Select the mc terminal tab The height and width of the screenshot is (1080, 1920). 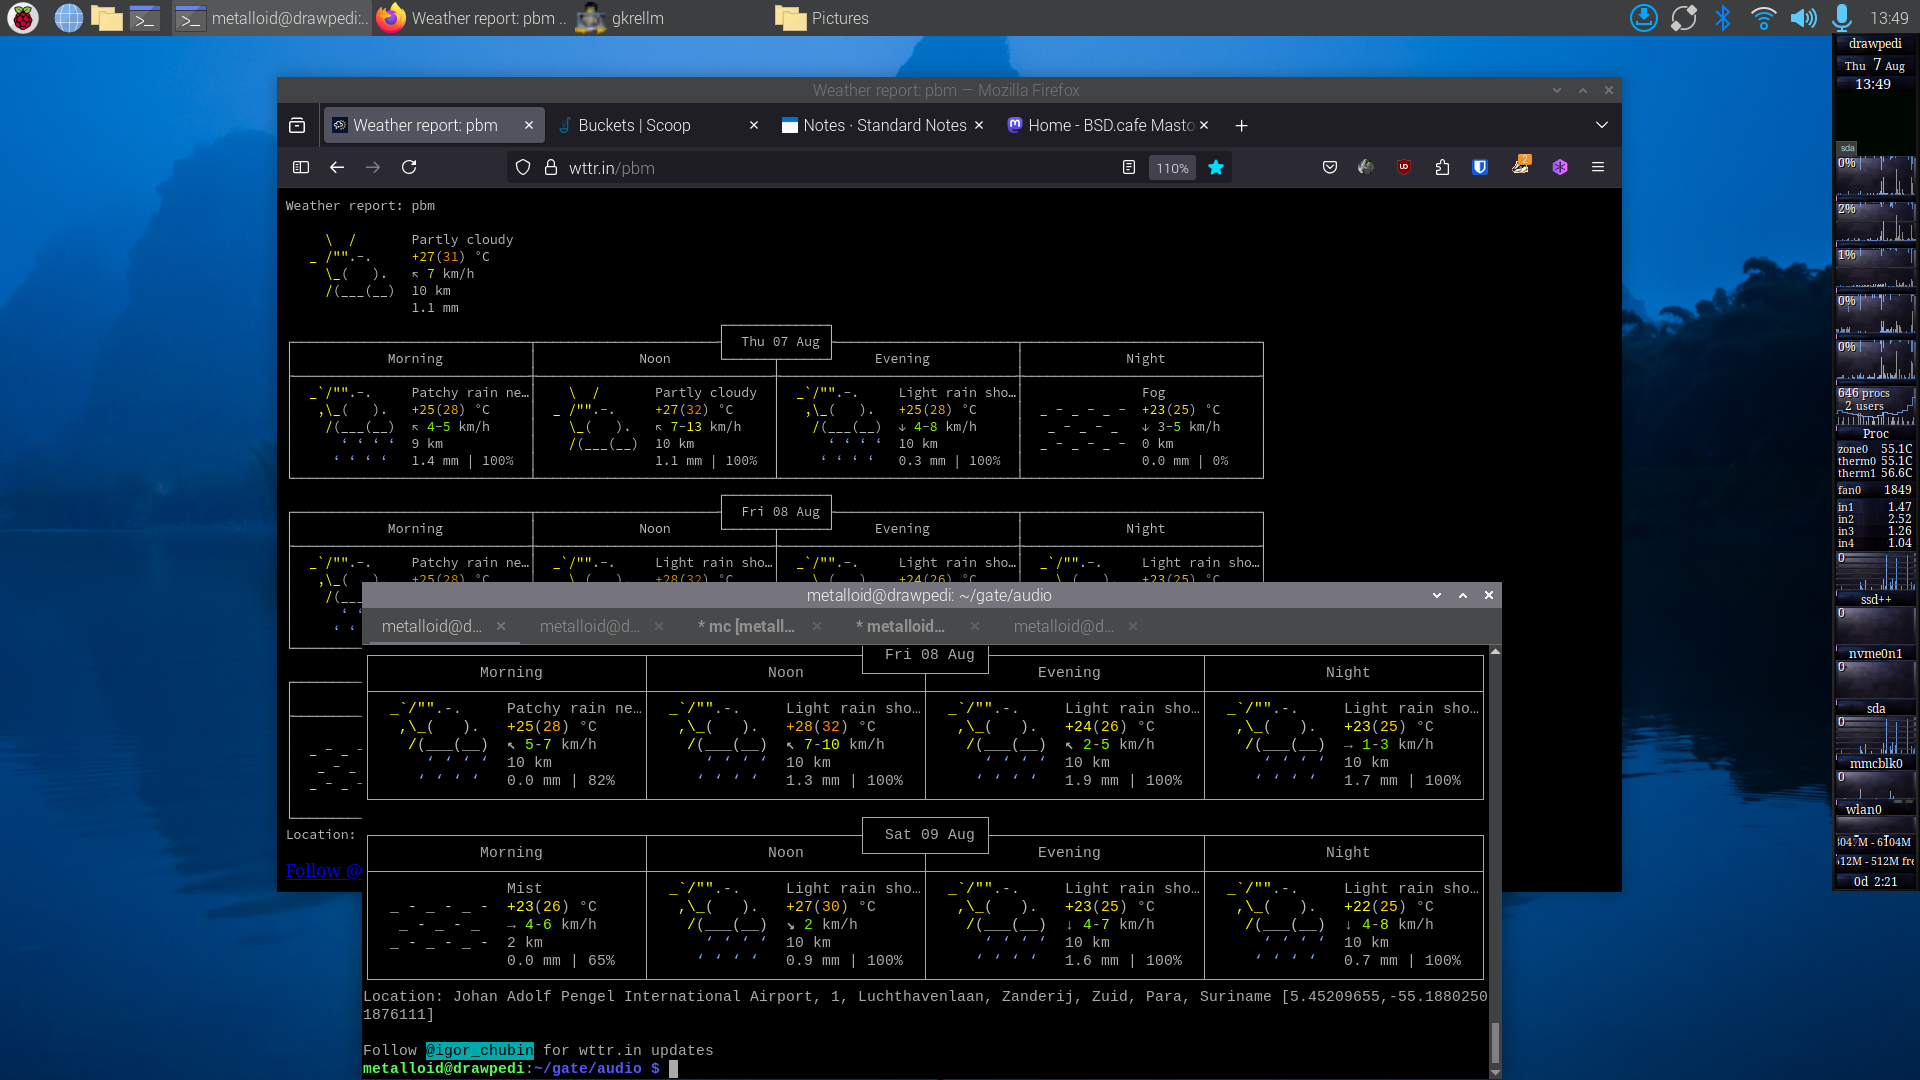(x=750, y=627)
